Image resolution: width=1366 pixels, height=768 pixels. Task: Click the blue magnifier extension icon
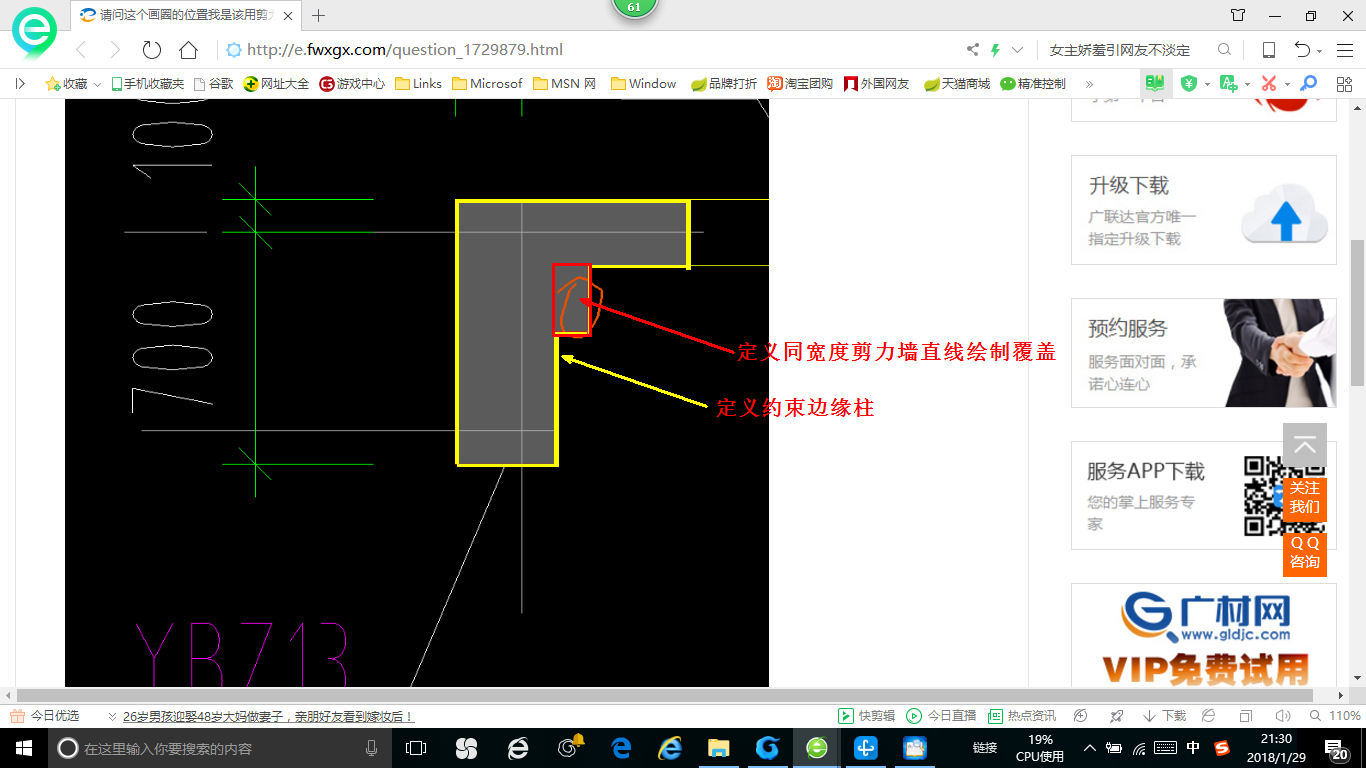click(1308, 84)
